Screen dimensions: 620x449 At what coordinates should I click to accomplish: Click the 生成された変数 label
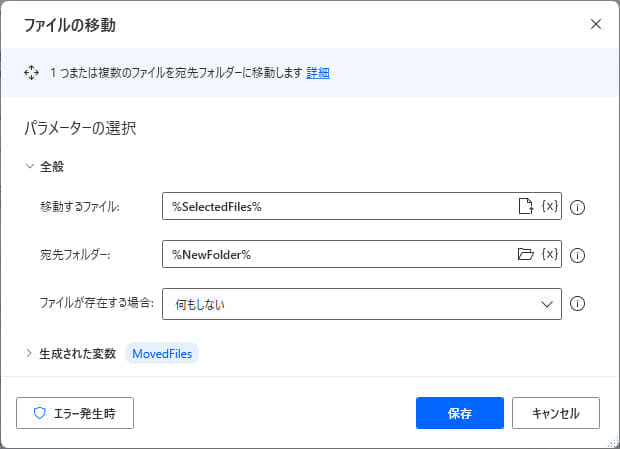(x=78, y=353)
